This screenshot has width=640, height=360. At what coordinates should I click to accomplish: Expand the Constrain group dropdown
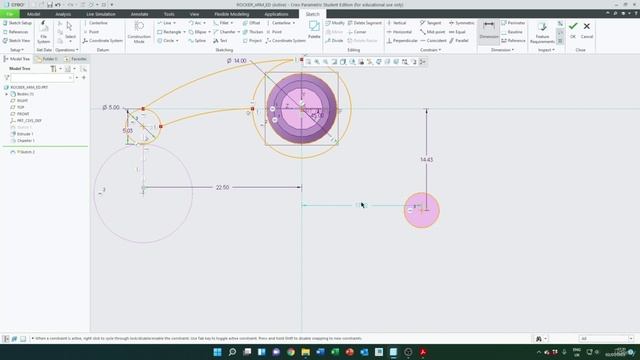click(430, 50)
